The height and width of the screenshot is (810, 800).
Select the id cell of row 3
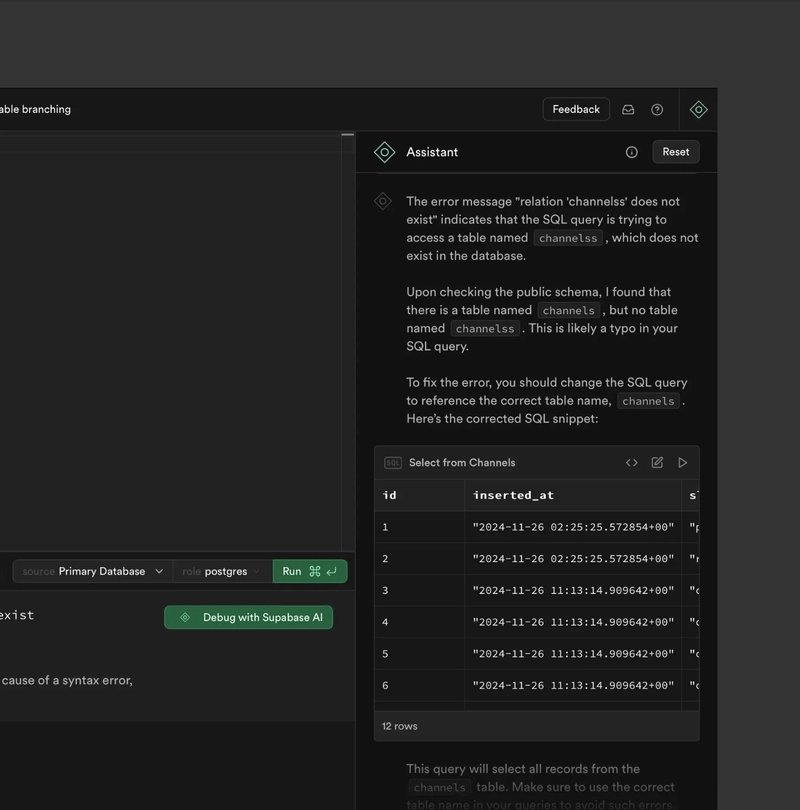click(419, 590)
